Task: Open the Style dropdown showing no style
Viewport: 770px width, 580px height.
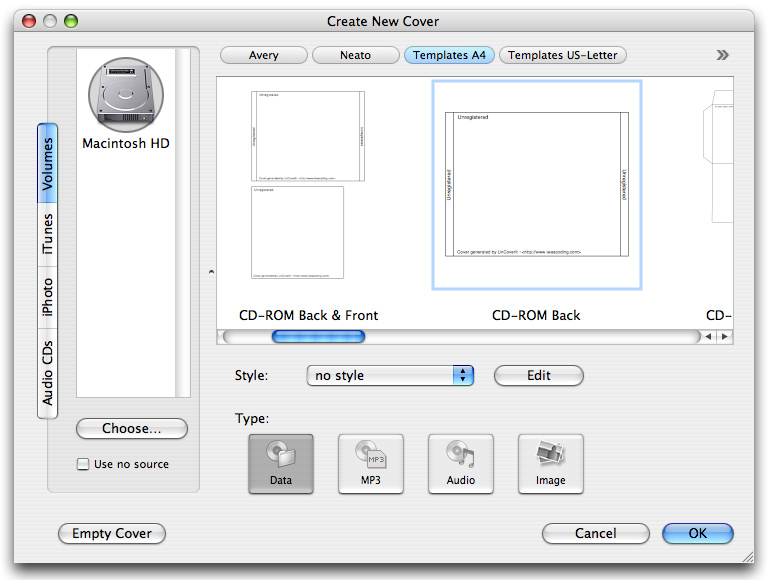Action: click(390, 376)
